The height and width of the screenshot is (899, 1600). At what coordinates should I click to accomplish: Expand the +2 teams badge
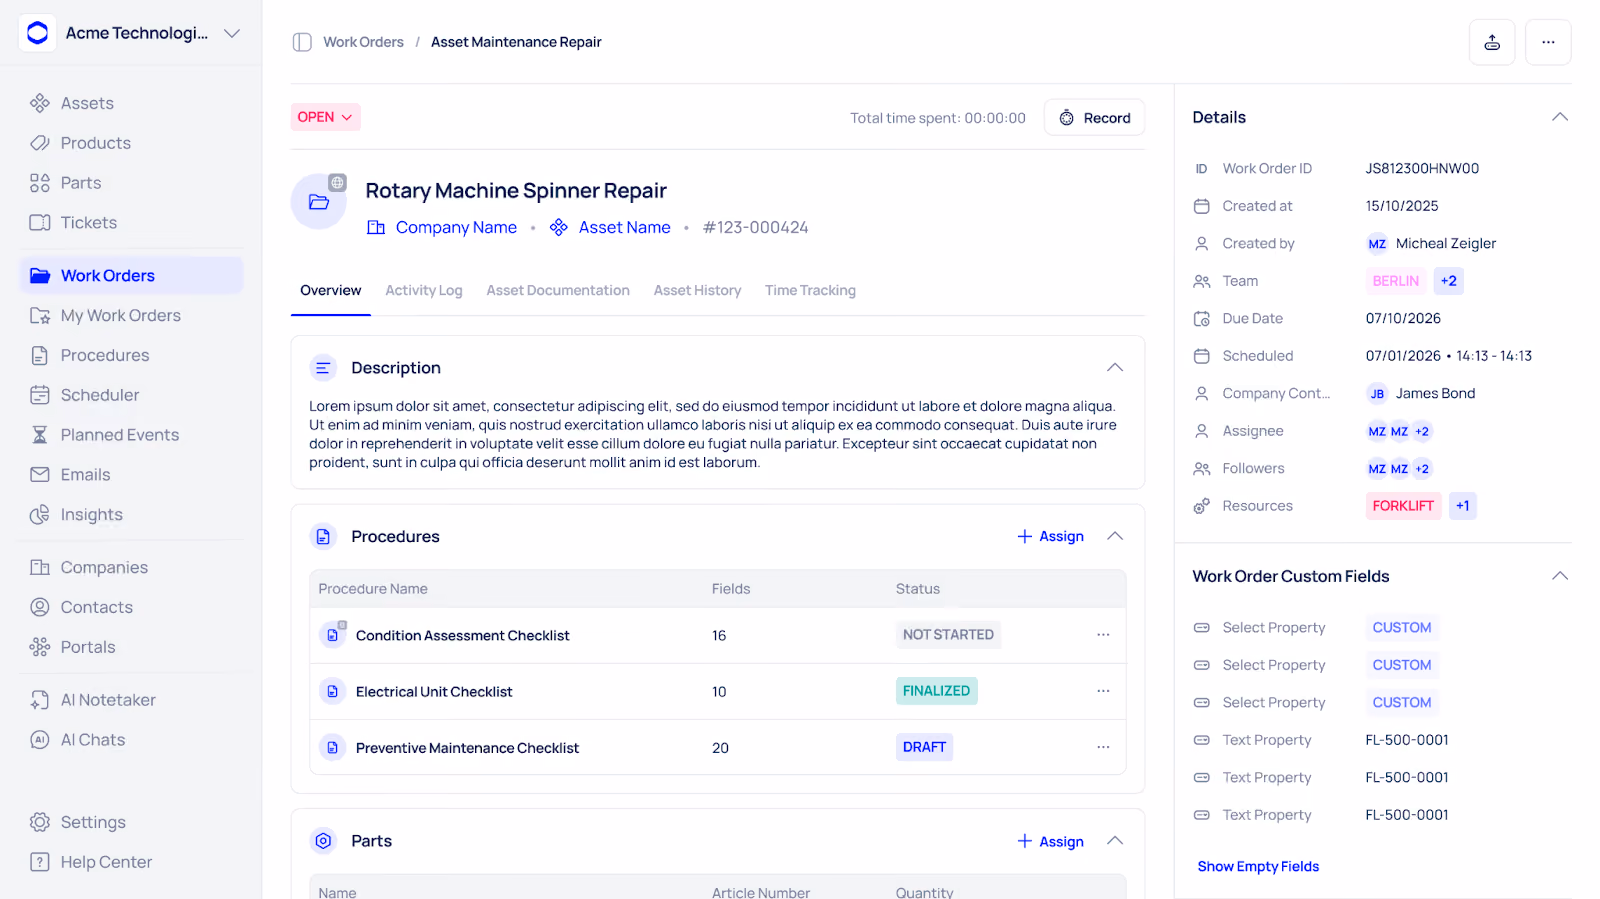pos(1448,281)
